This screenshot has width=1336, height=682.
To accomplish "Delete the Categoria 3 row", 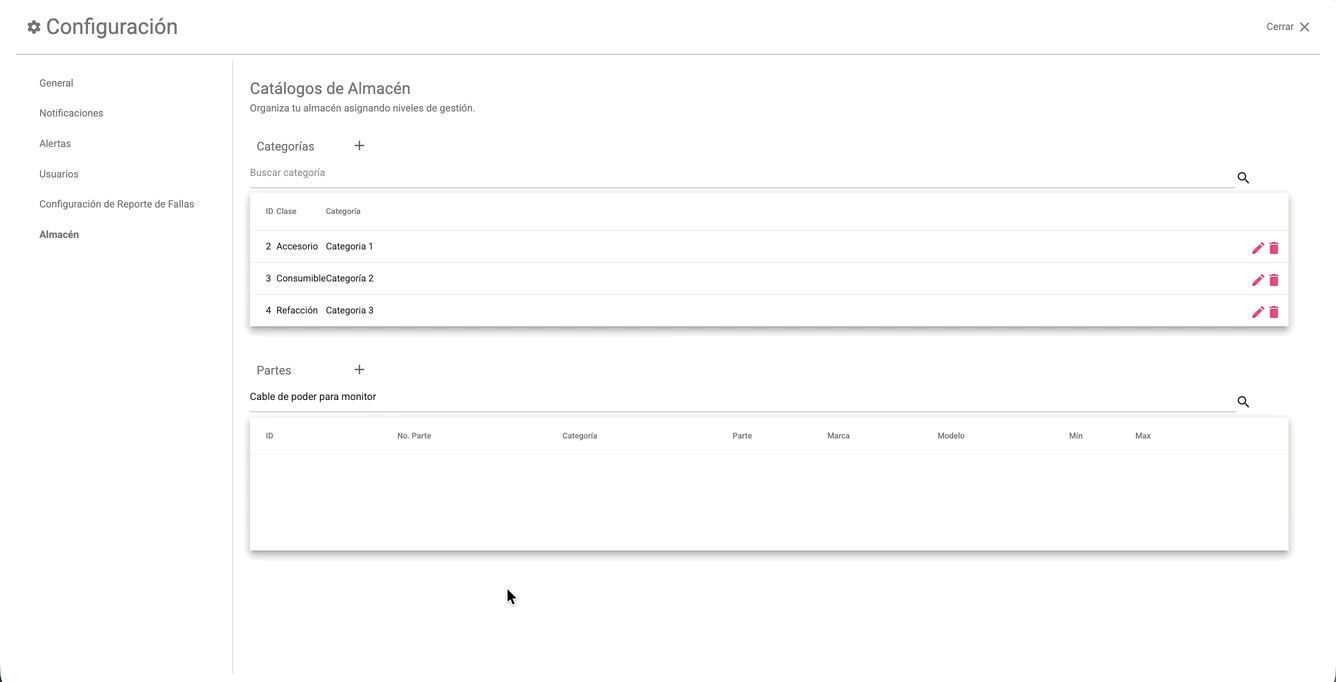I will [1274, 312].
